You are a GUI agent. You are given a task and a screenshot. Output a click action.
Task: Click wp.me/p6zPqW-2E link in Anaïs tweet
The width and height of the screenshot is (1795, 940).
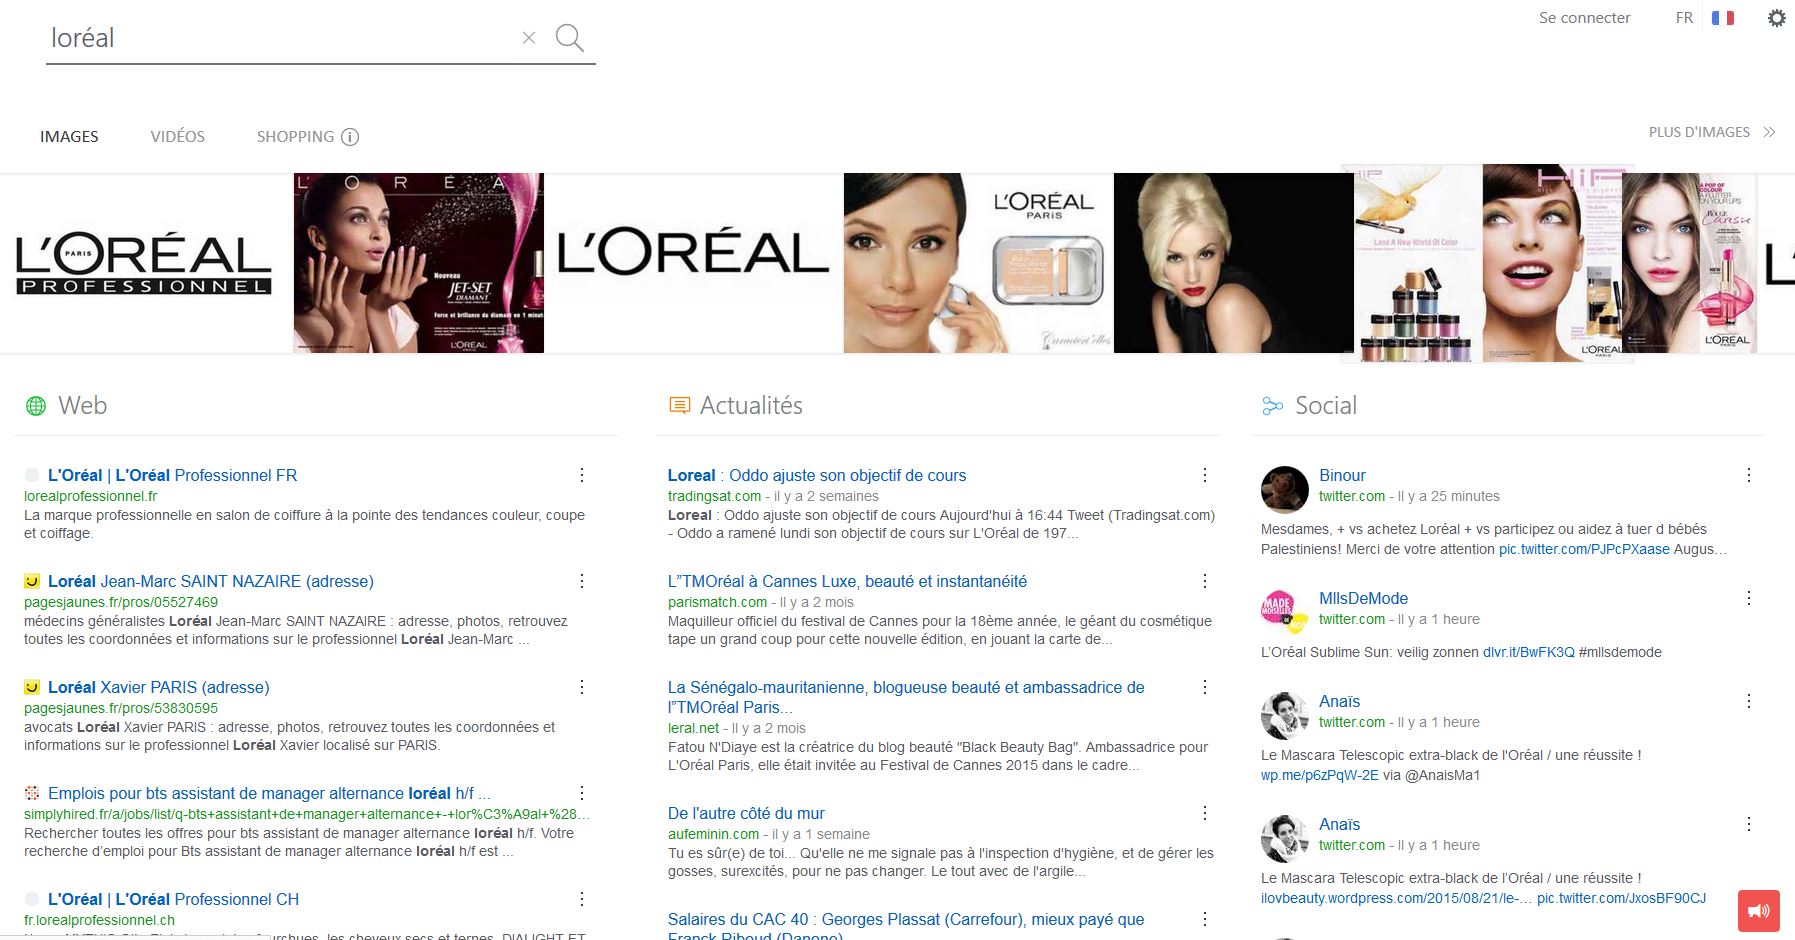(1319, 775)
